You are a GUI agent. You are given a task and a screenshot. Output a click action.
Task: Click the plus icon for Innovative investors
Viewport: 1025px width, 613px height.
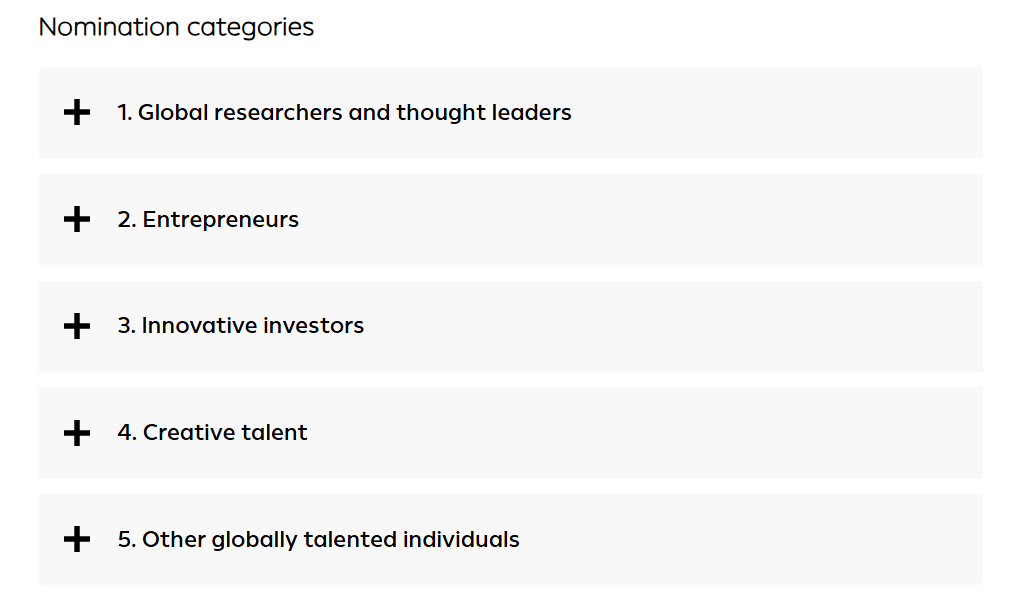point(76,326)
